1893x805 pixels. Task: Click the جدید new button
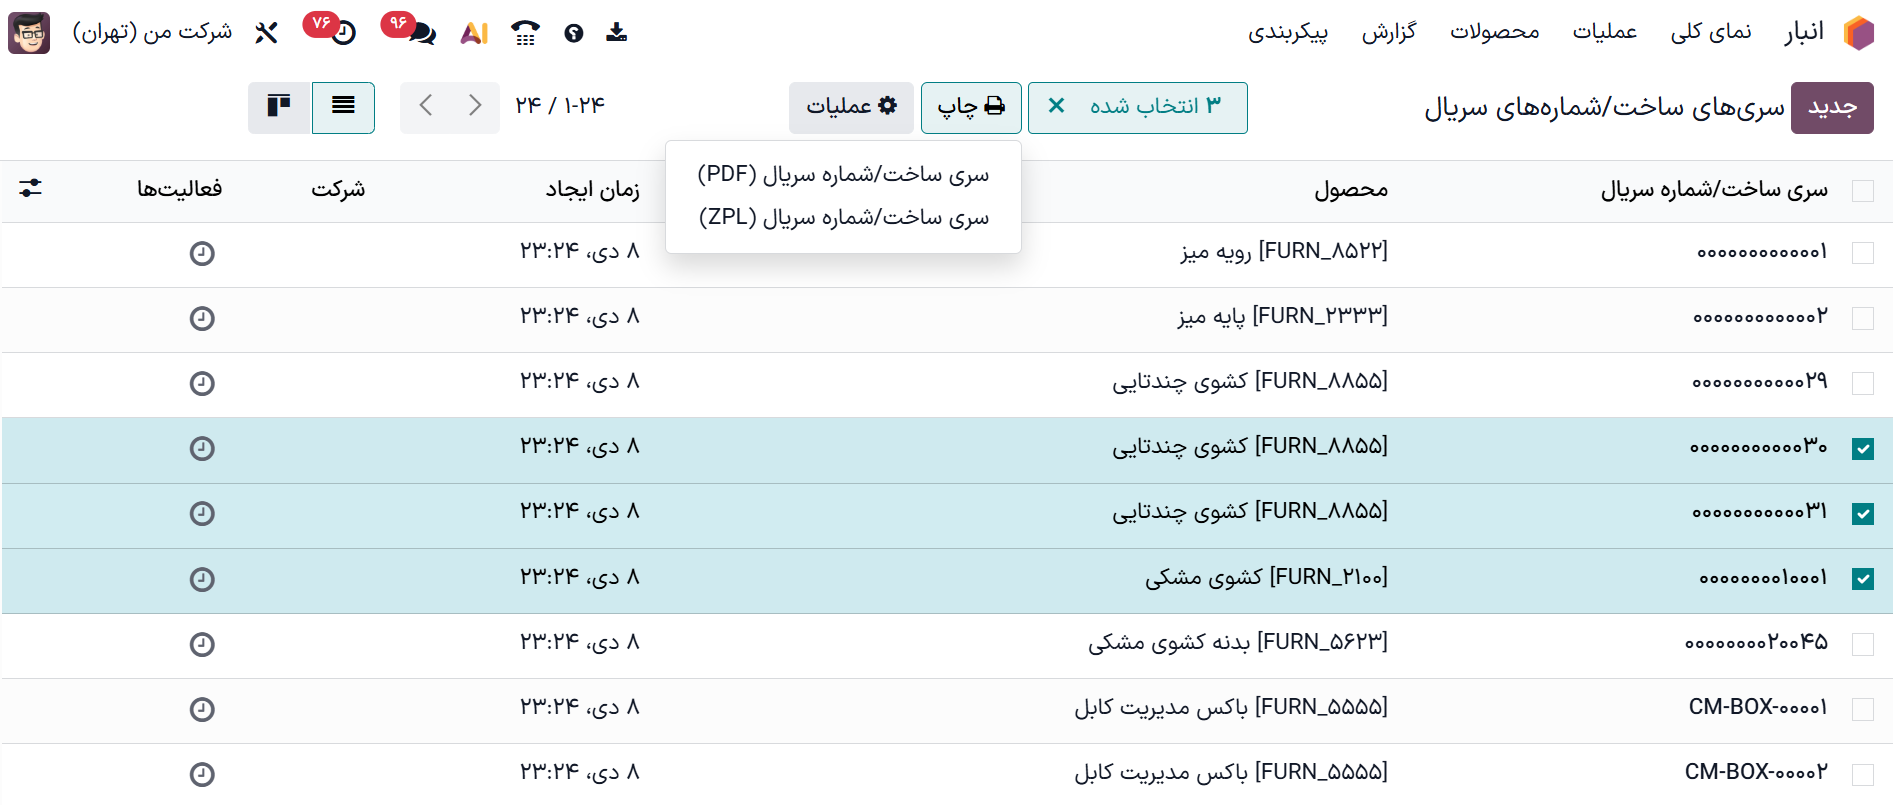(x=1832, y=107)
